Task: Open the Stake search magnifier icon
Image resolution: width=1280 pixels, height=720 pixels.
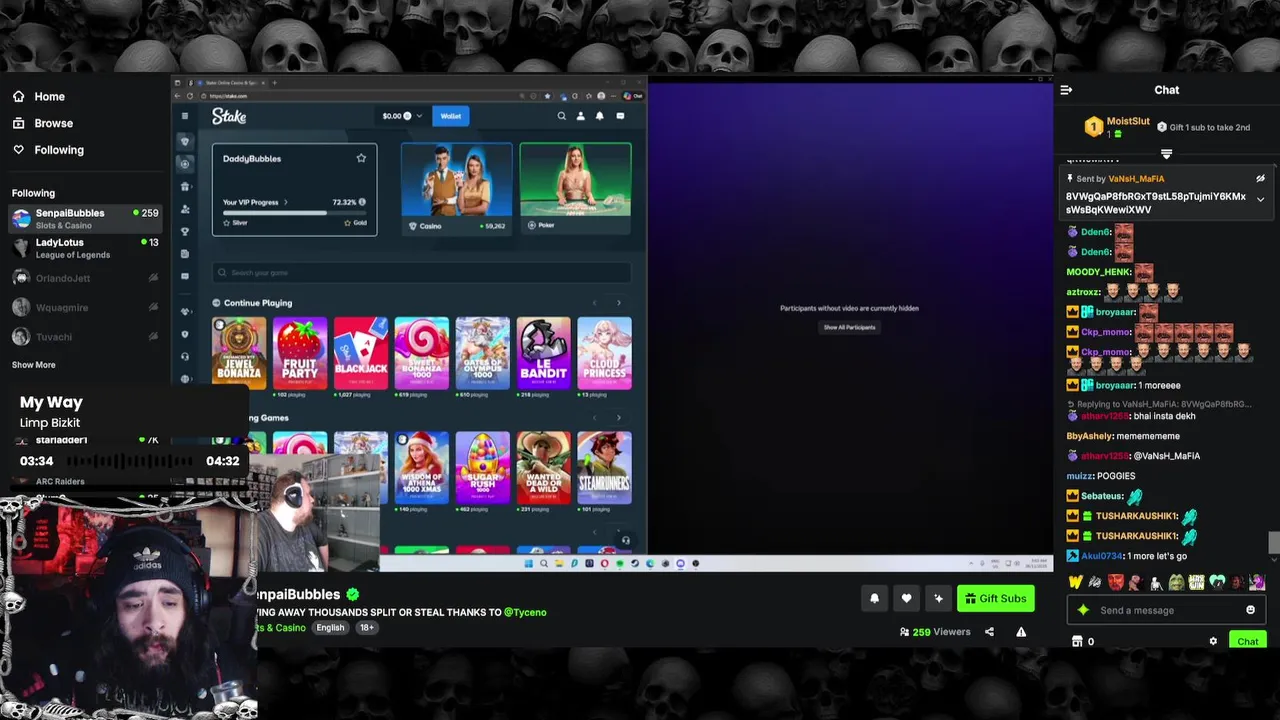Action: point(562,116)
